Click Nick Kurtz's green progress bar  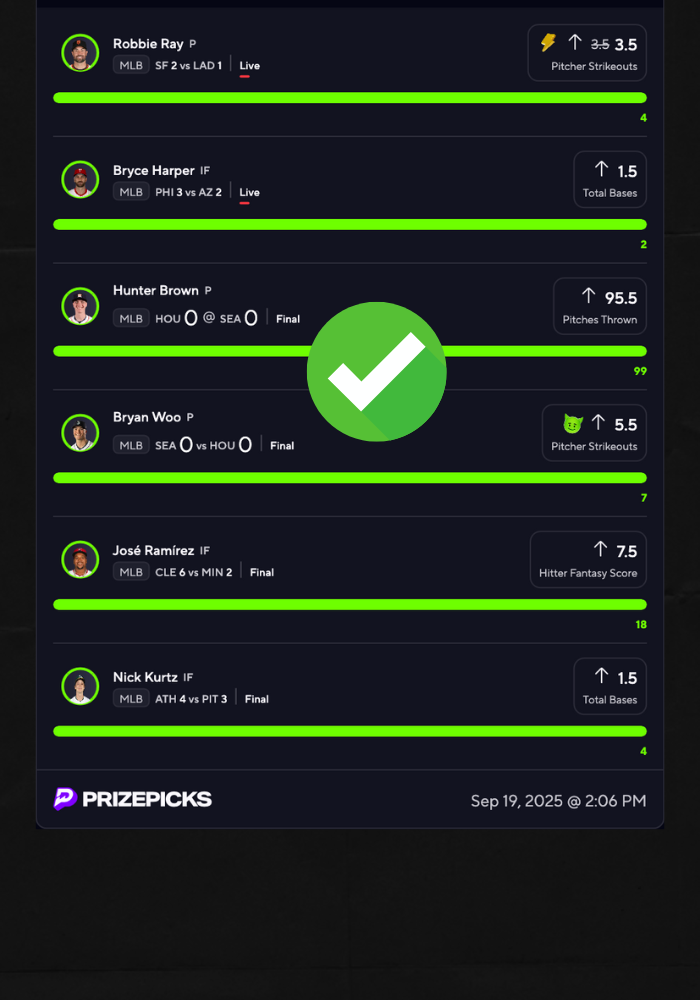[x=350, y=732]
